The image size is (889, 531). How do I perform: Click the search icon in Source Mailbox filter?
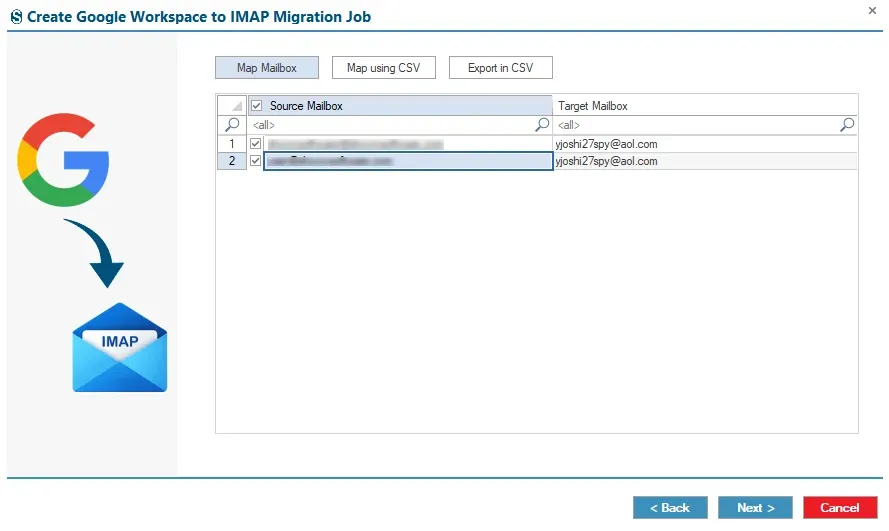(542, 124)
